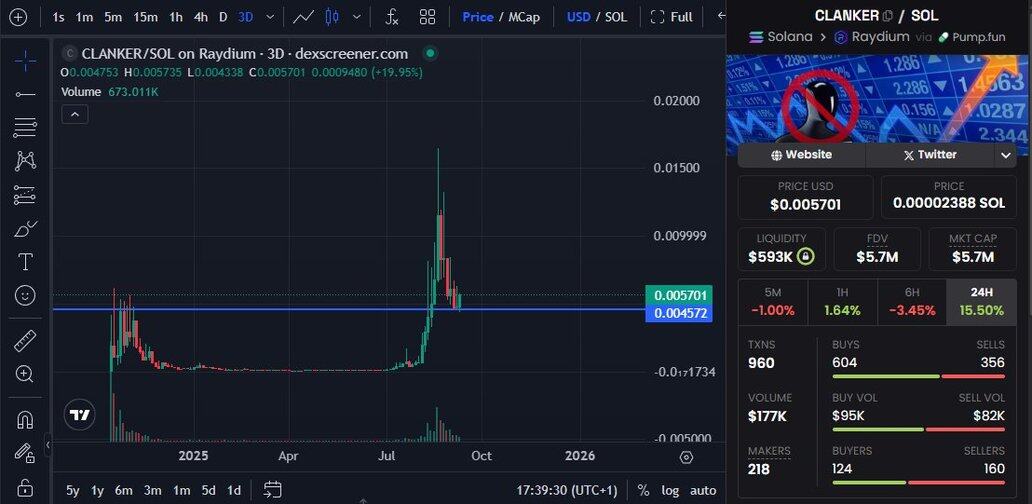Set the date range to 1y
The image size is (1032, 504).
[97, 490]
